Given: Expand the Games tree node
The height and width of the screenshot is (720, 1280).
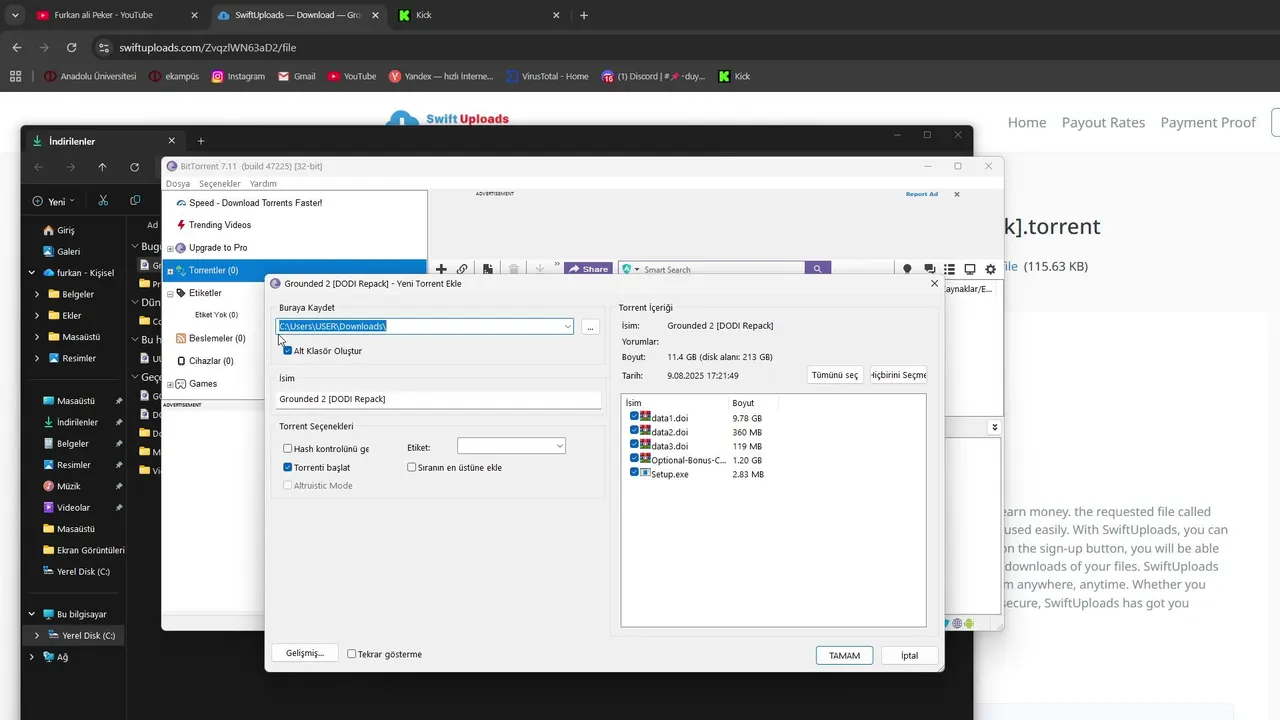Looking at the screenshot, I should [x=170, y=384].
